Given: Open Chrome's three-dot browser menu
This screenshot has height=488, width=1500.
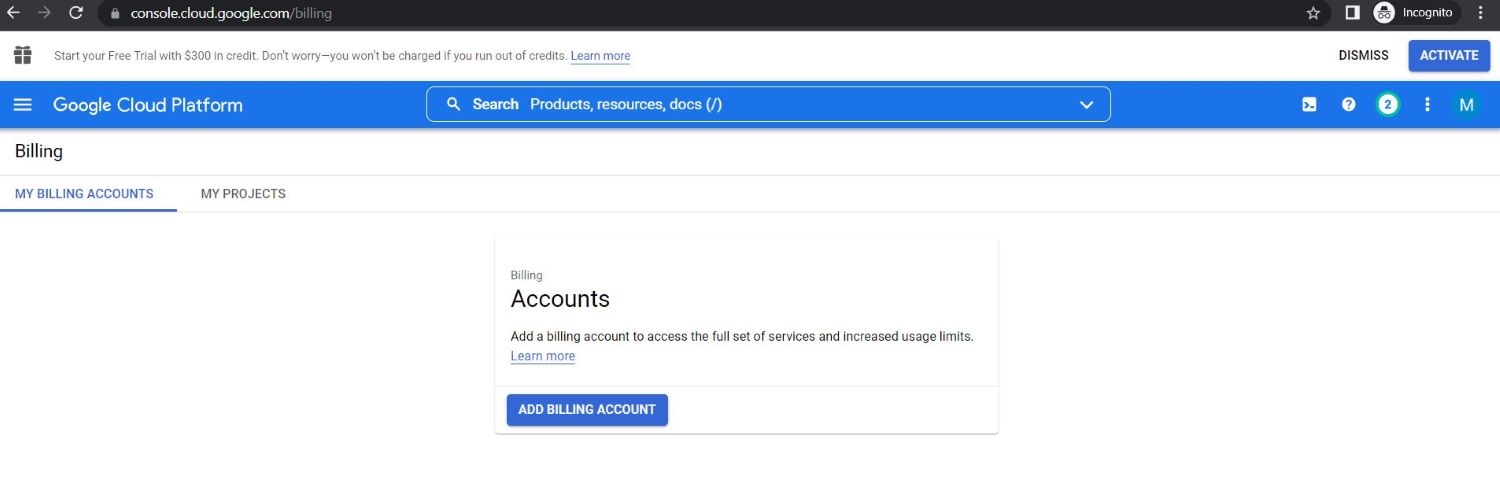Looking at the screenshot, I should (x=1481, y=13).
